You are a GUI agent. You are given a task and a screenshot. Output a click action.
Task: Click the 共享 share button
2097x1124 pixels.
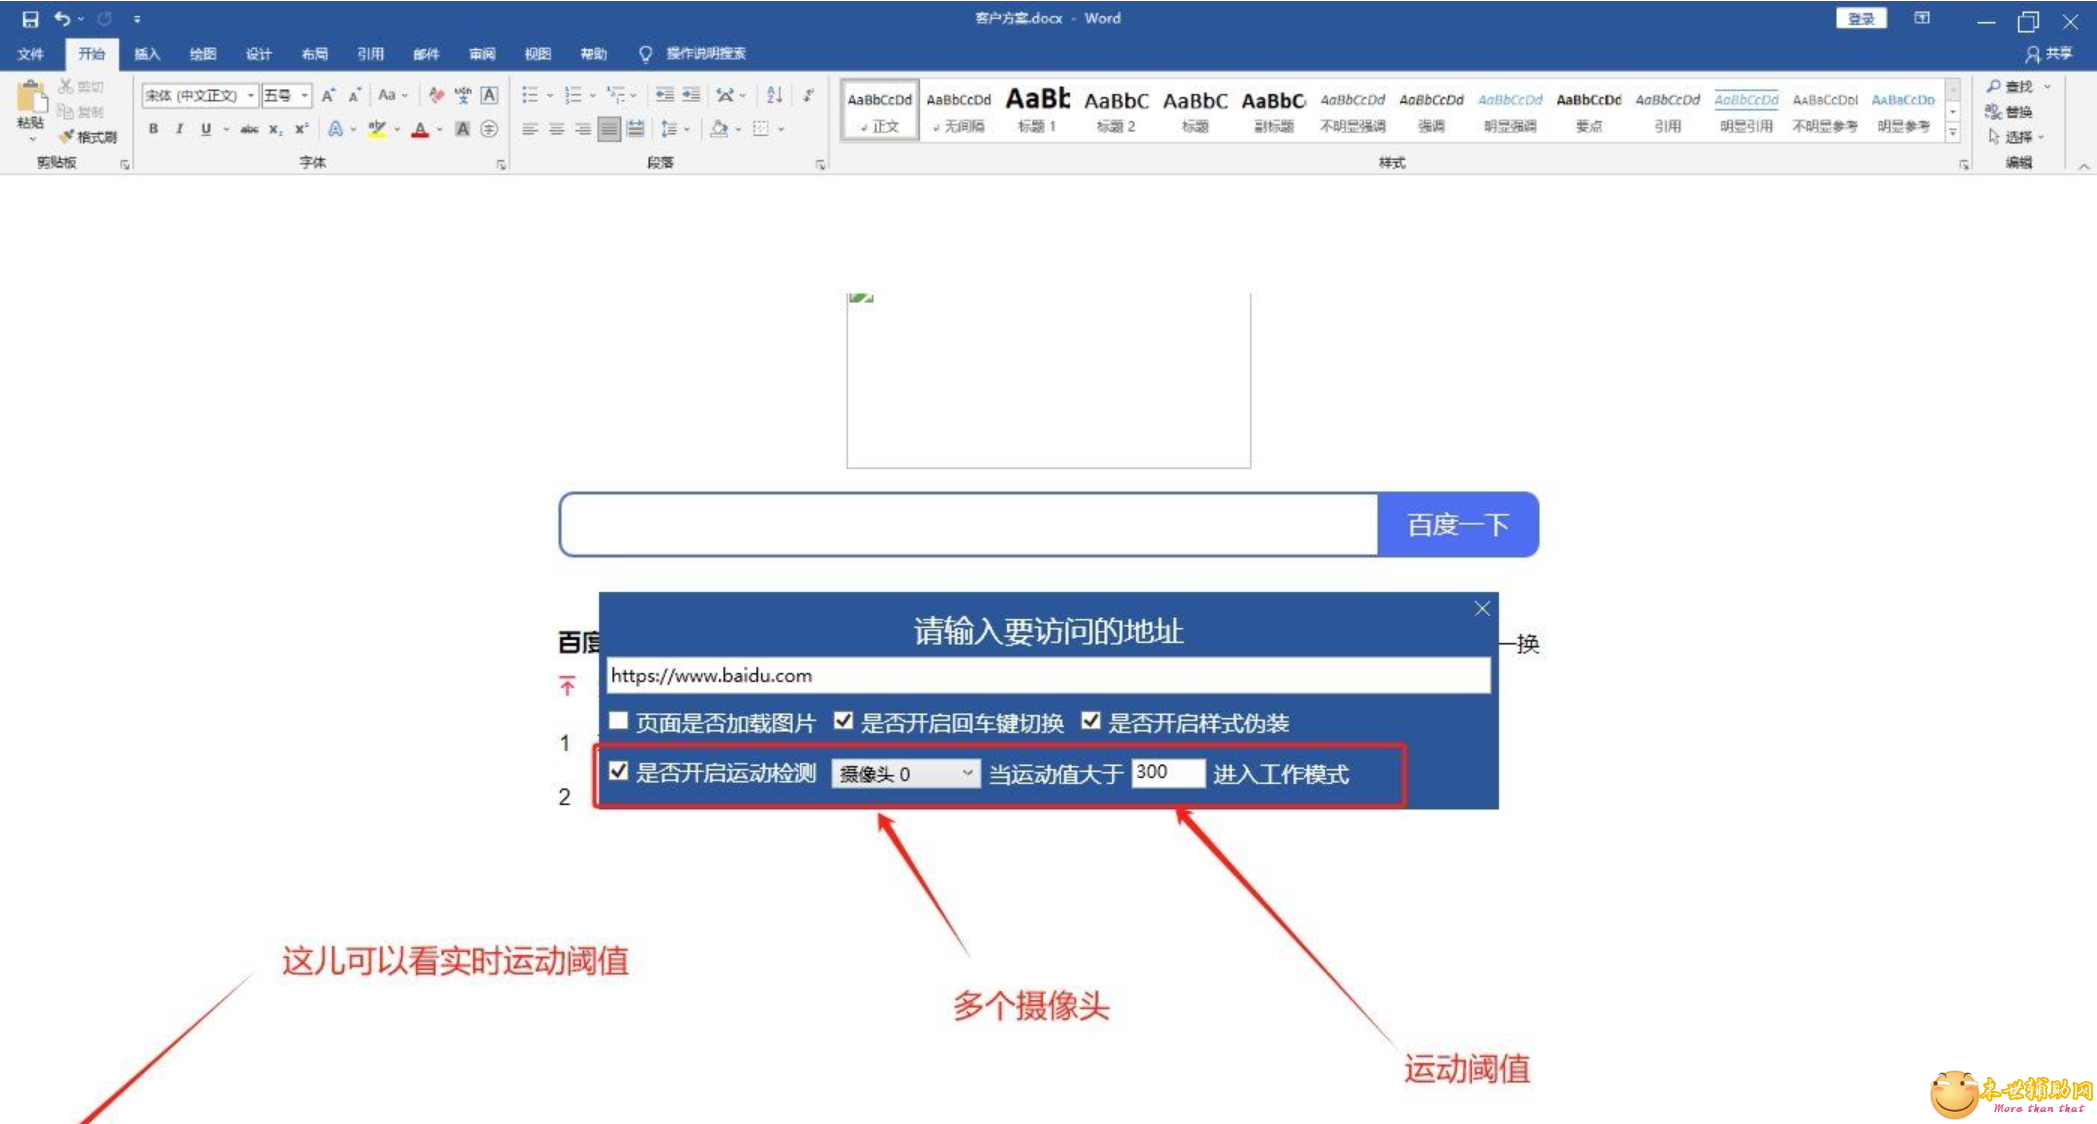(2050, 54)
